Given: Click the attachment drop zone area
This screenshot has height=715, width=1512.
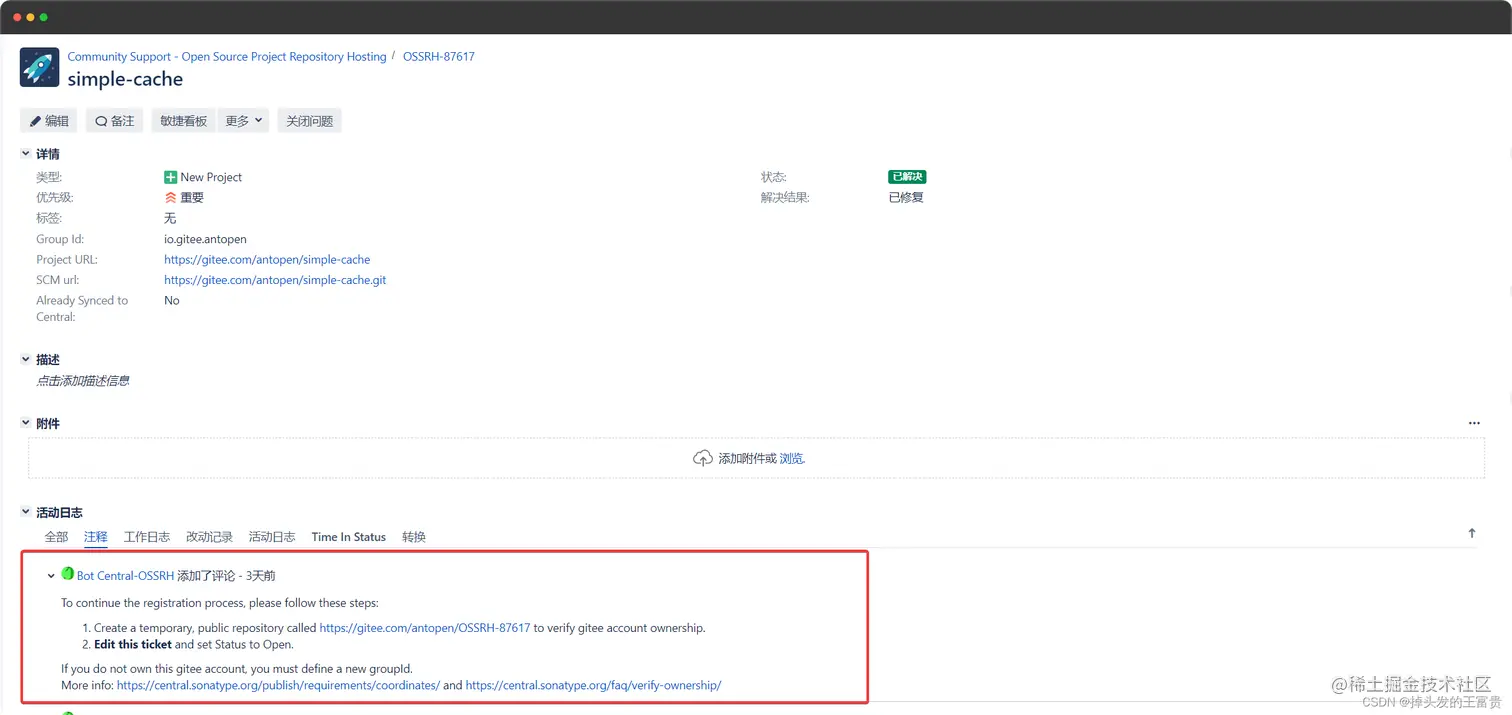Looking at the screenshot, I should [x=755, y=458].
